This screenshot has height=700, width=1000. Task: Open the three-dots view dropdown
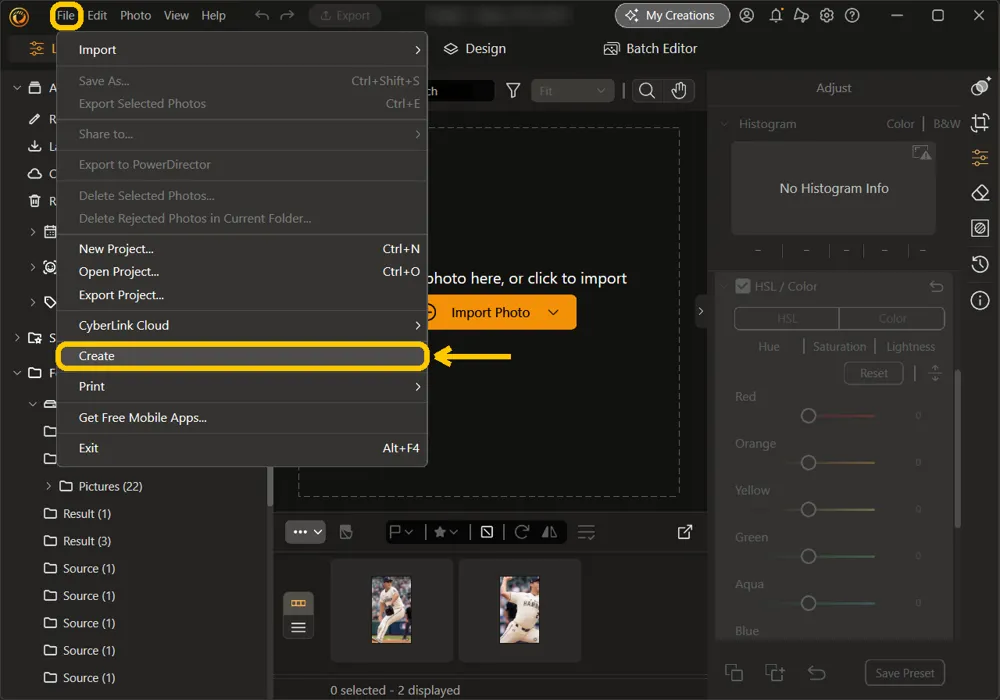305,532
